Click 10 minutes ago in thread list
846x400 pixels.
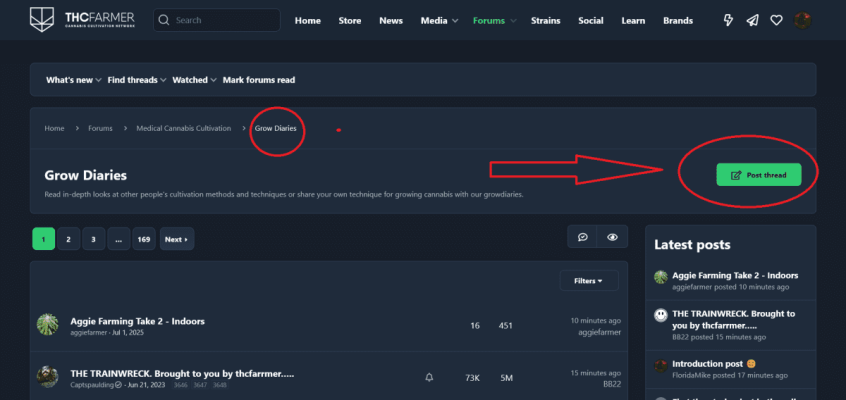tap(596, 321)
